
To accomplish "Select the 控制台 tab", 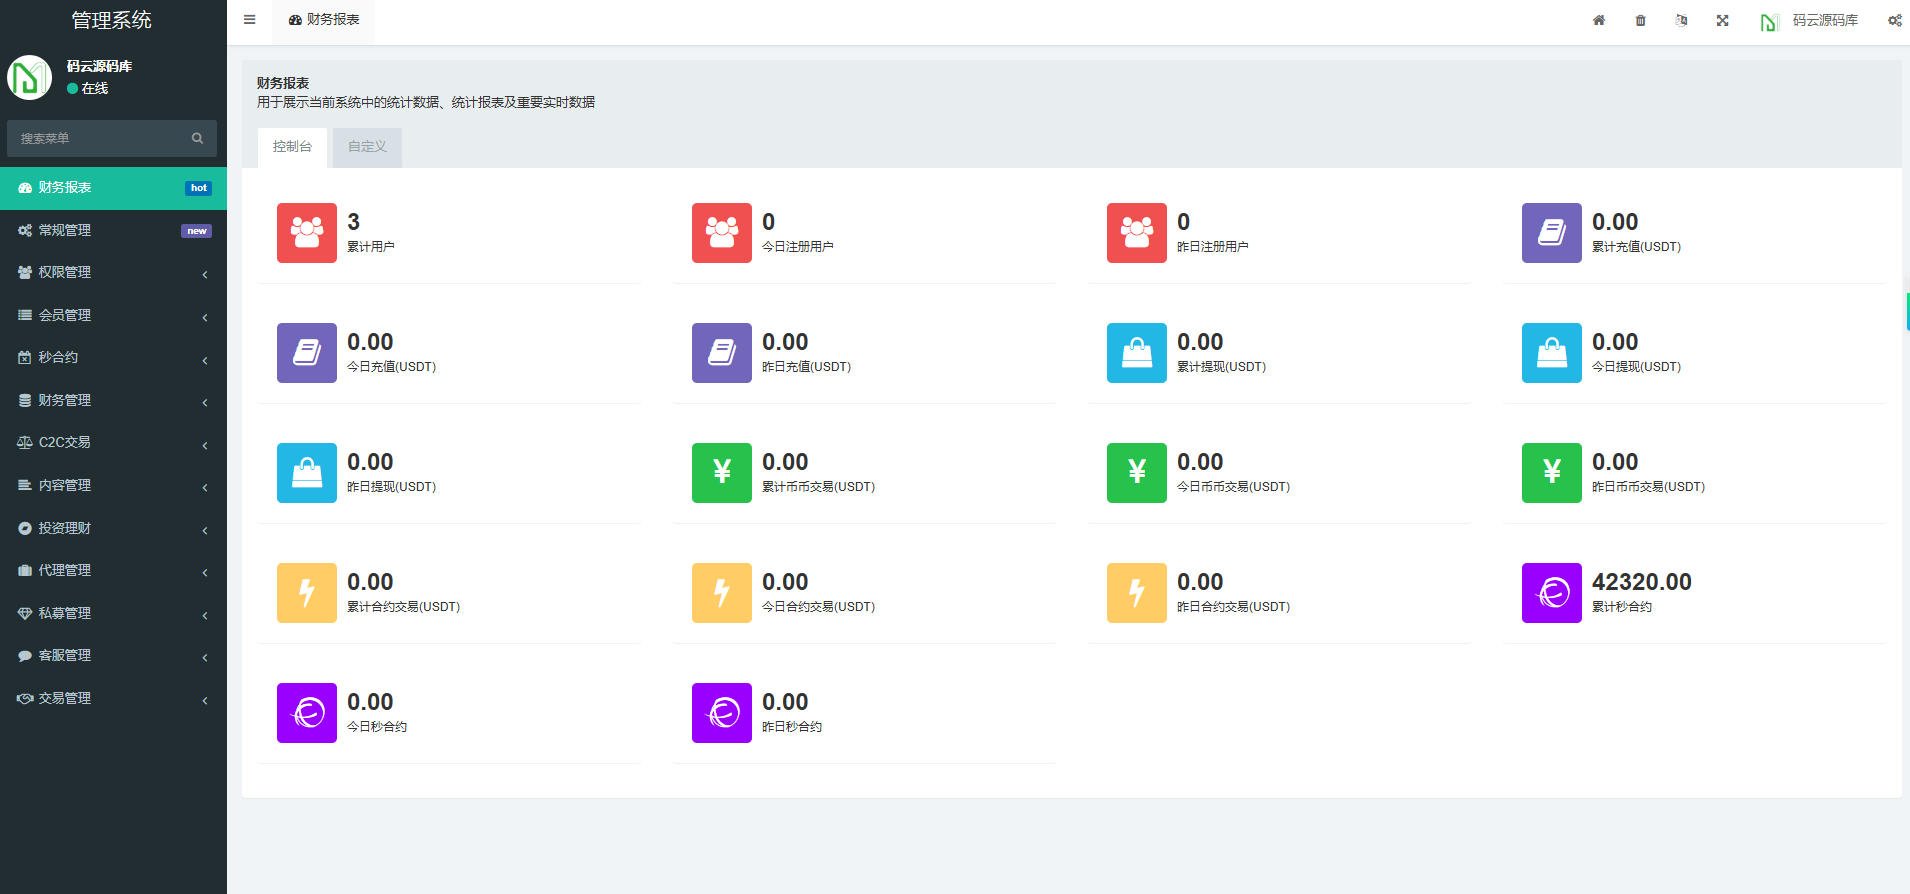I will coord(292,147).
